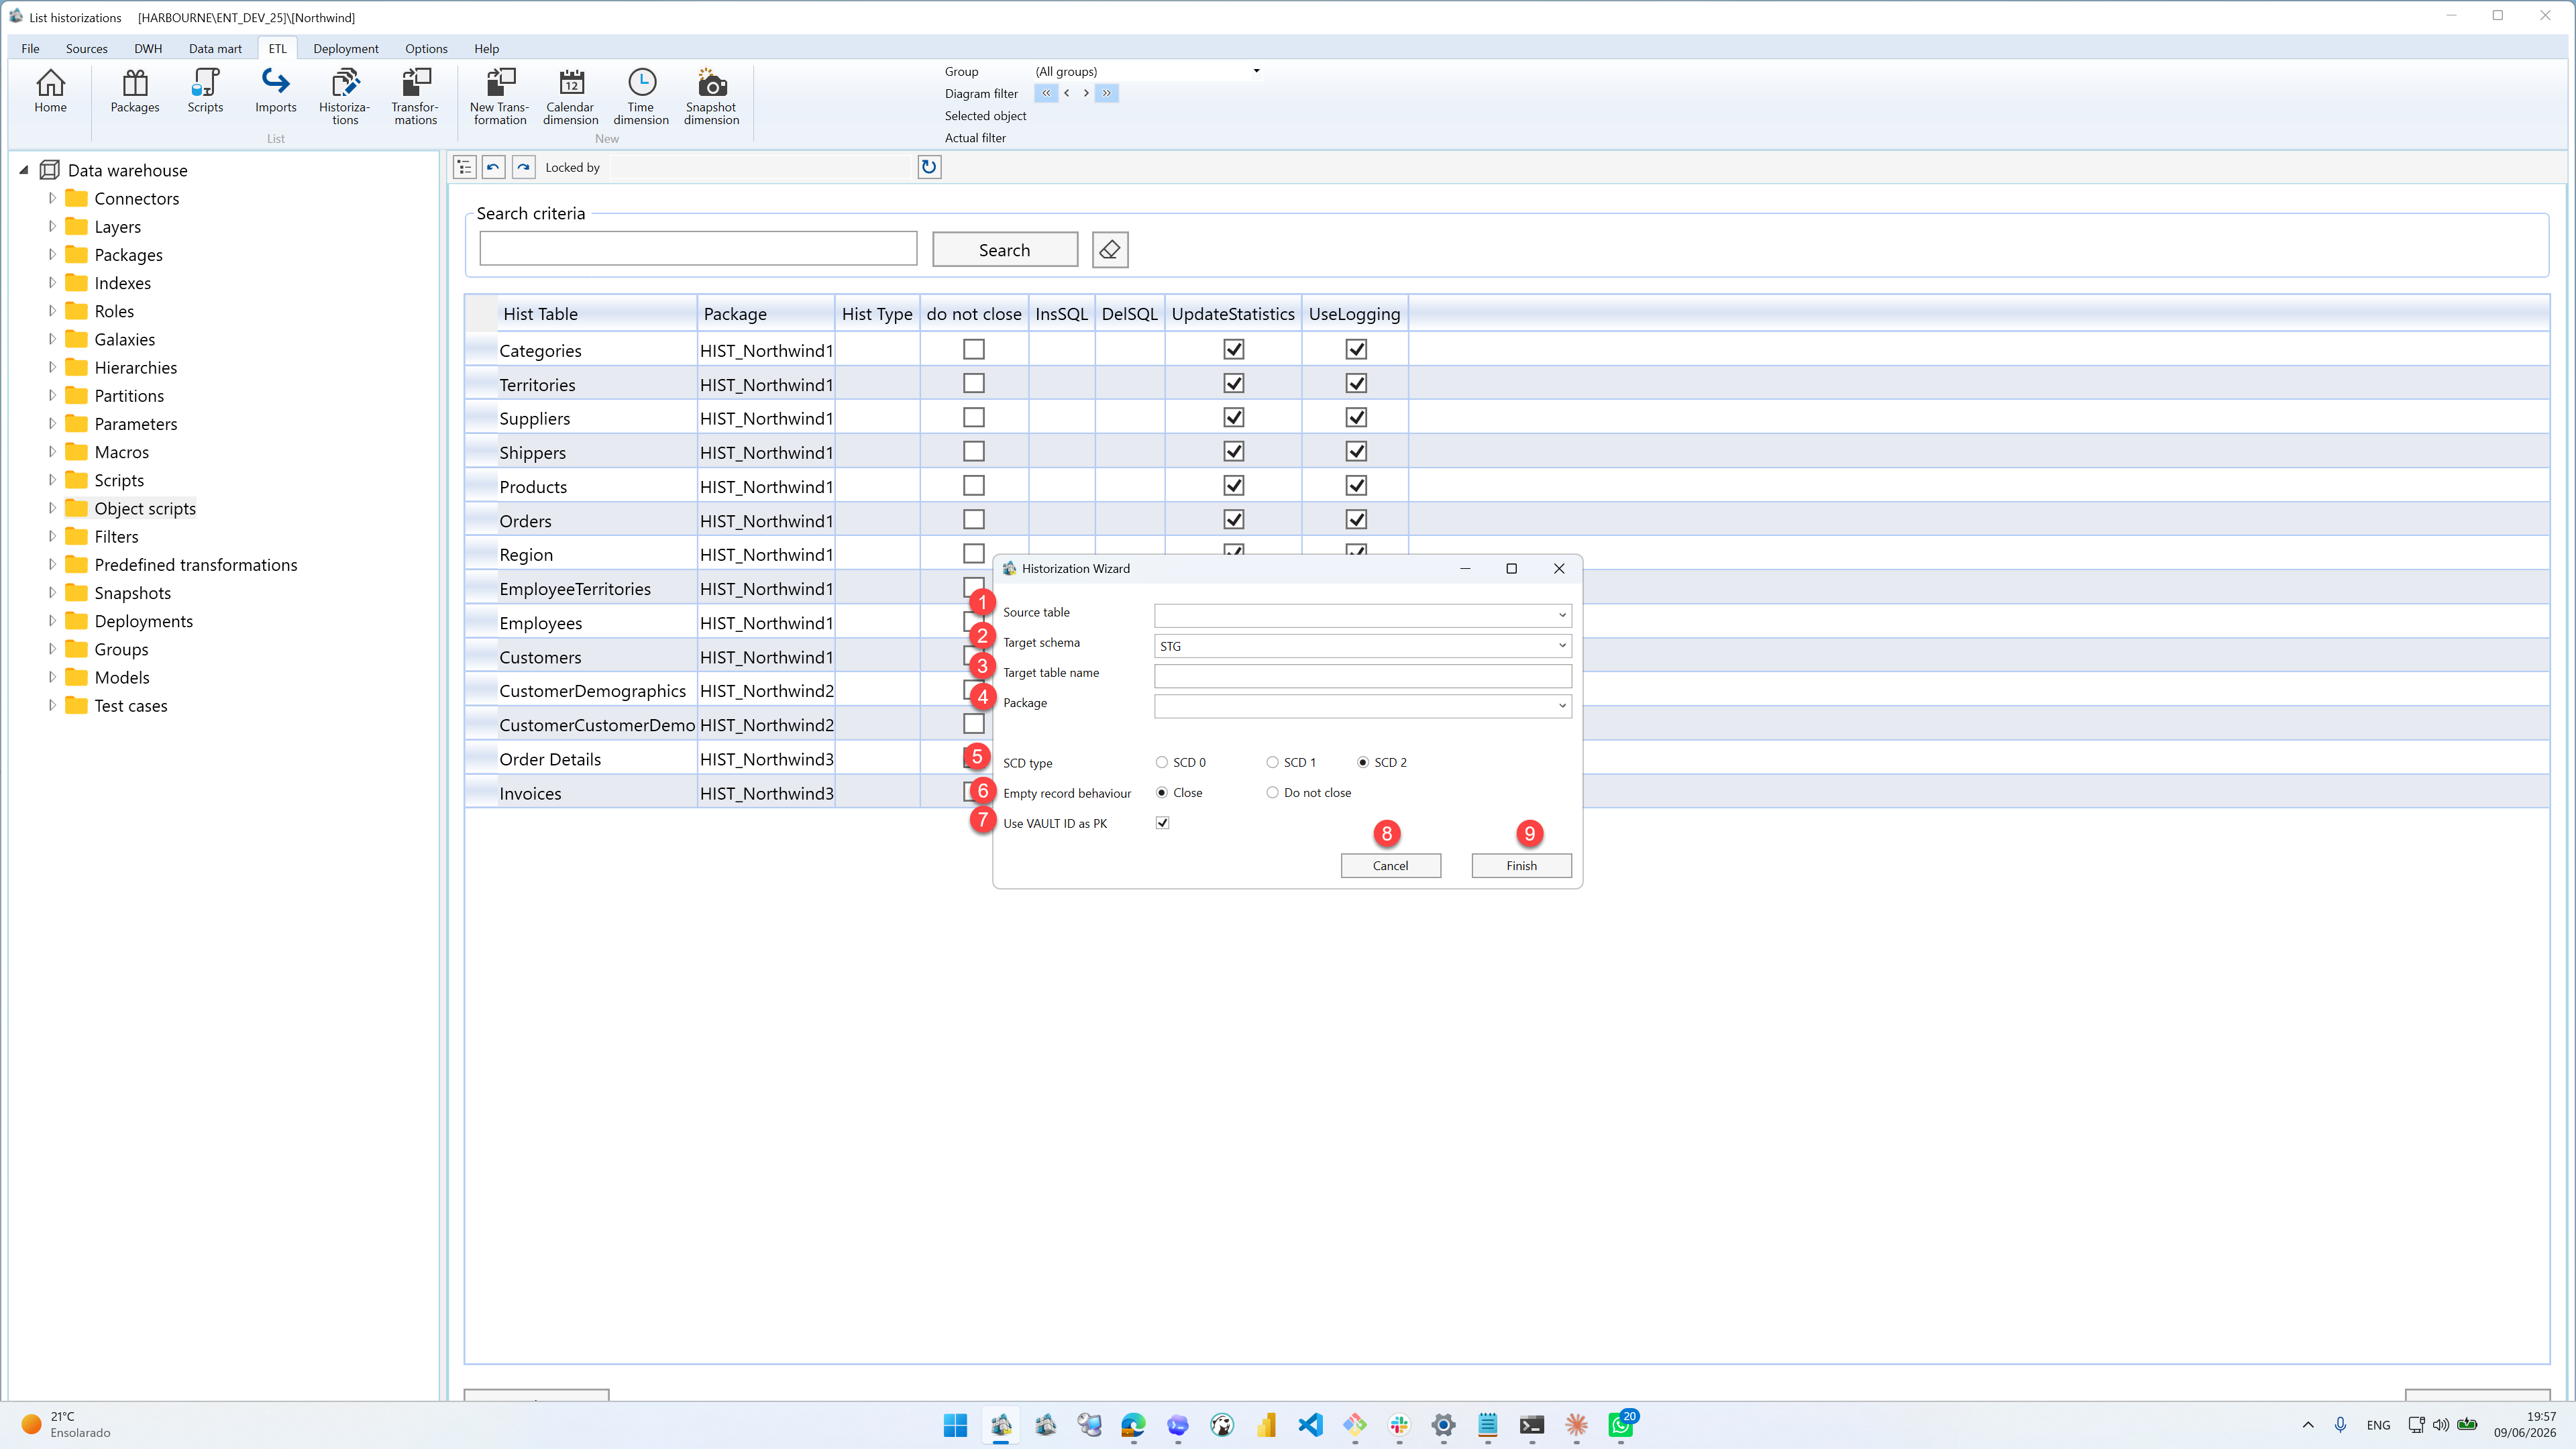Create a New Transformation

click(500, 97)
